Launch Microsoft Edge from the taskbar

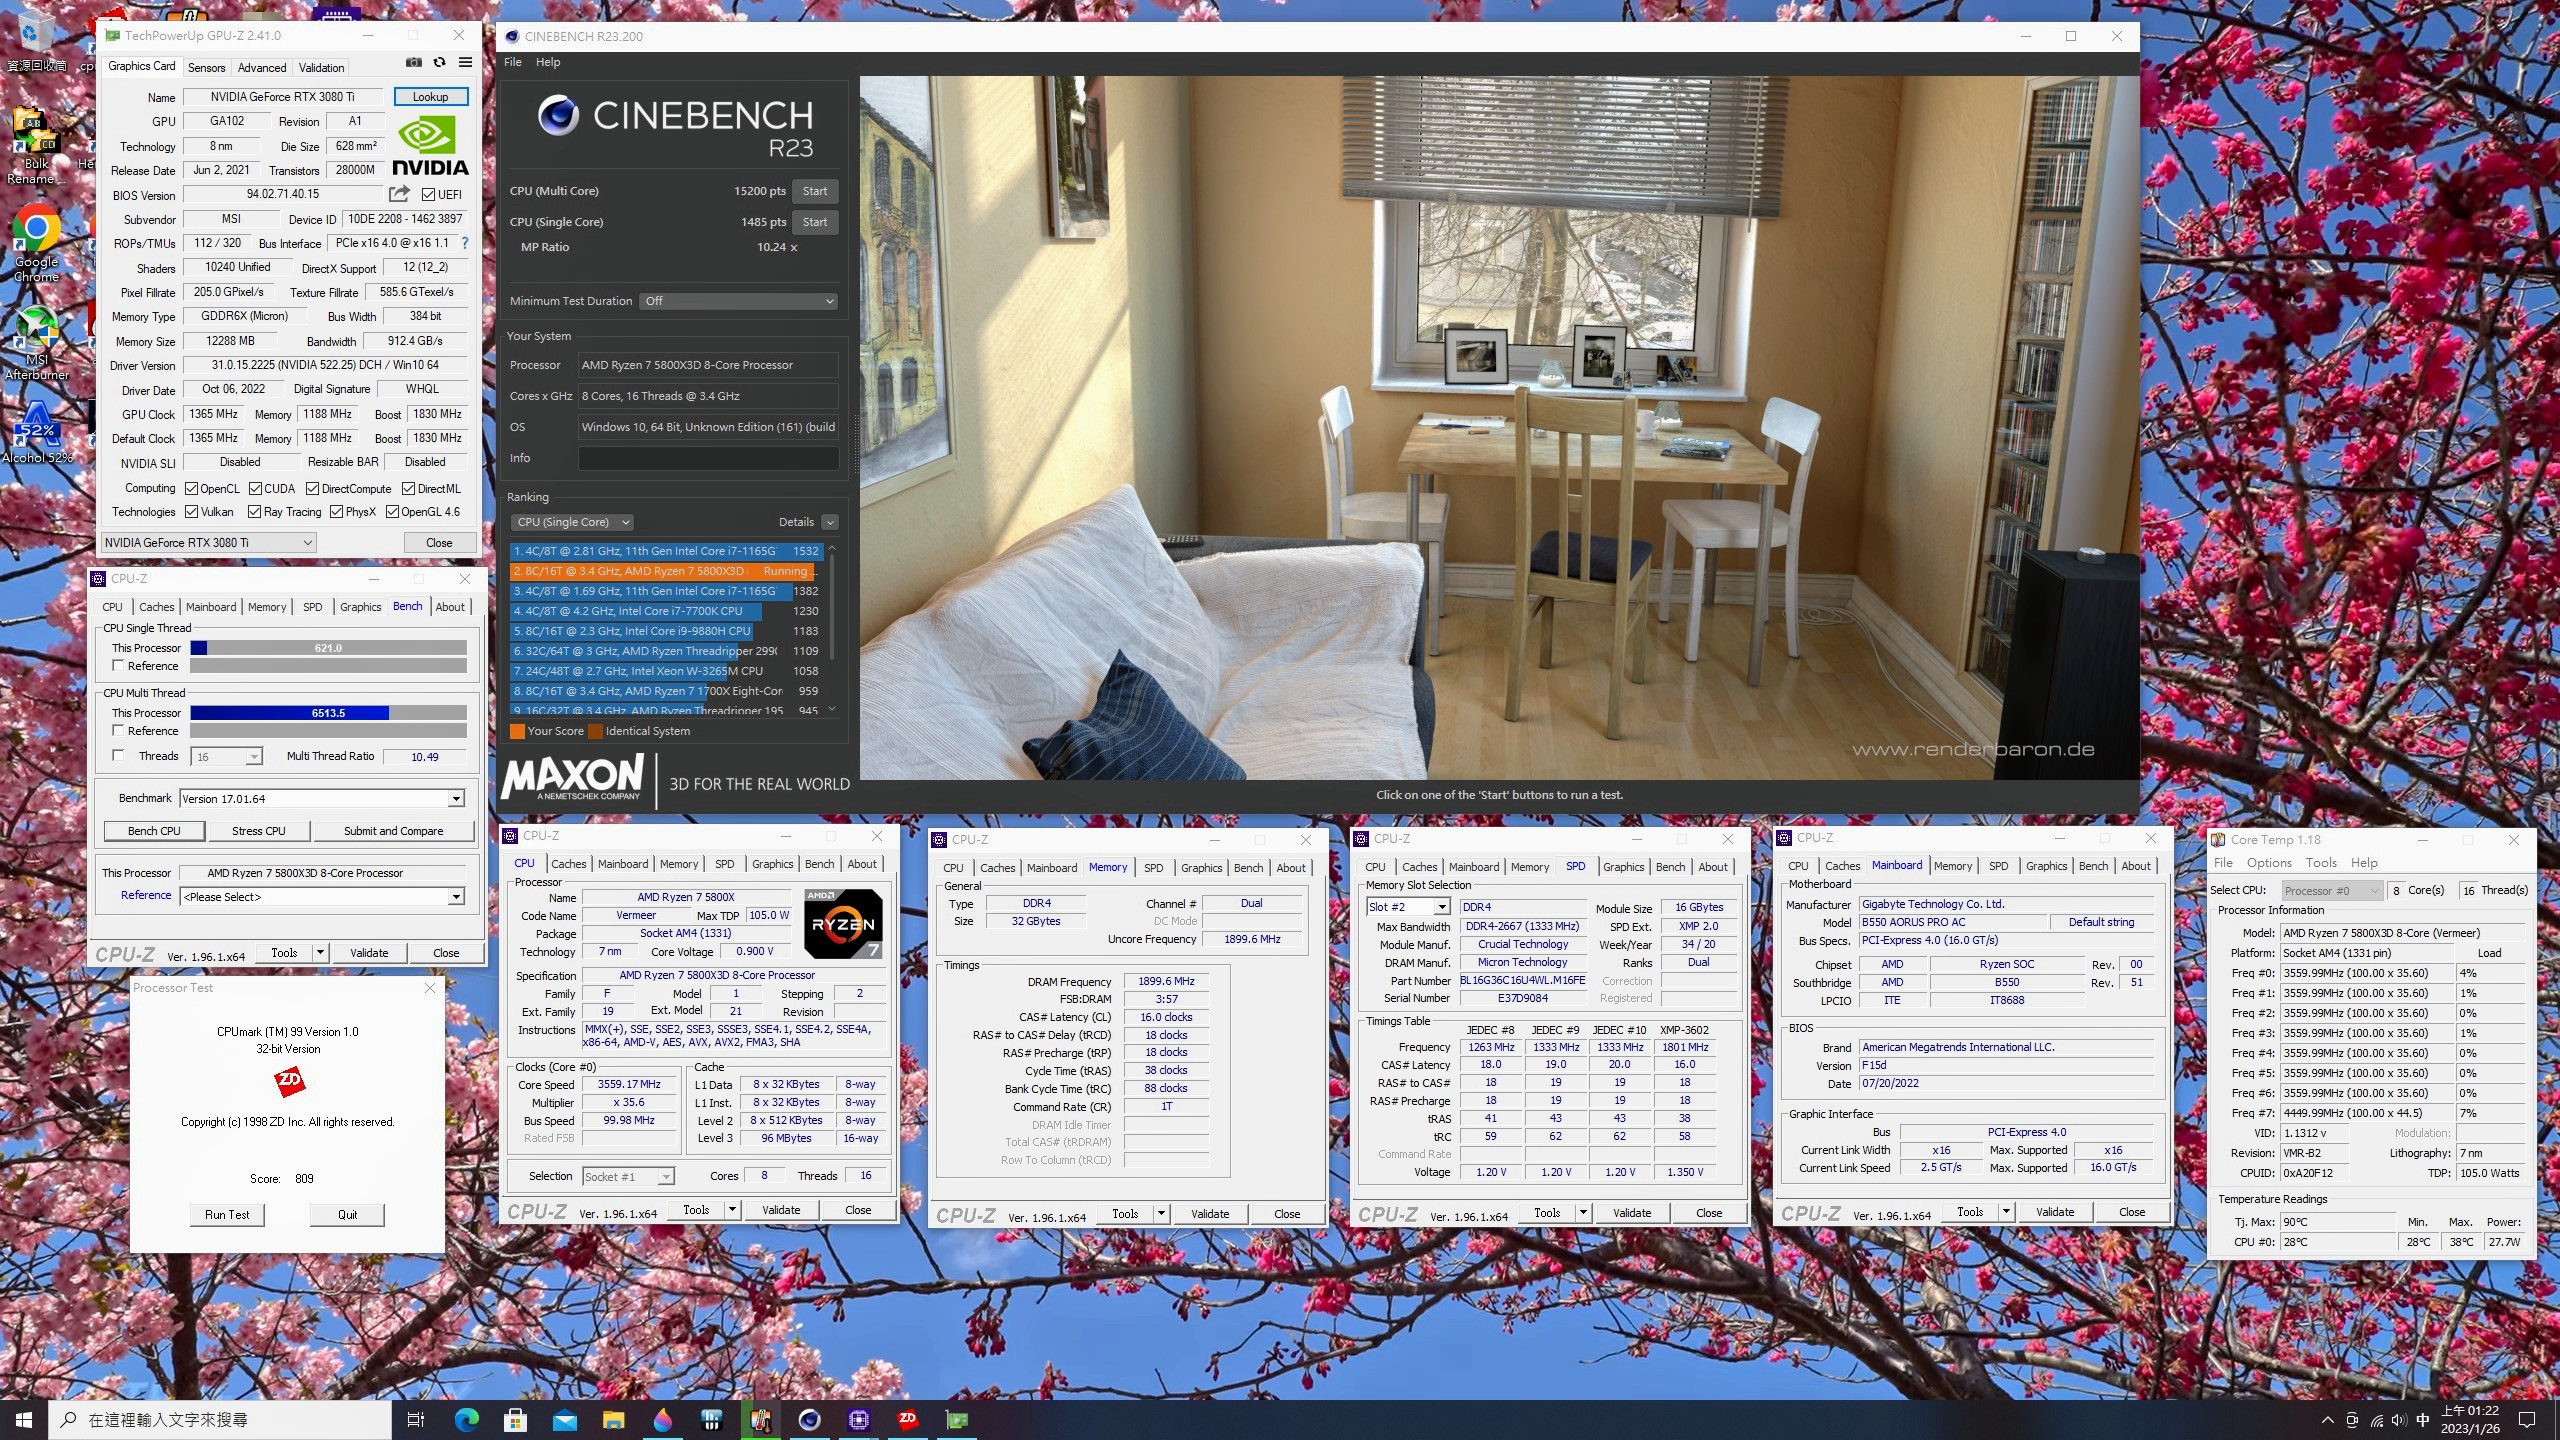point(466,1419)
